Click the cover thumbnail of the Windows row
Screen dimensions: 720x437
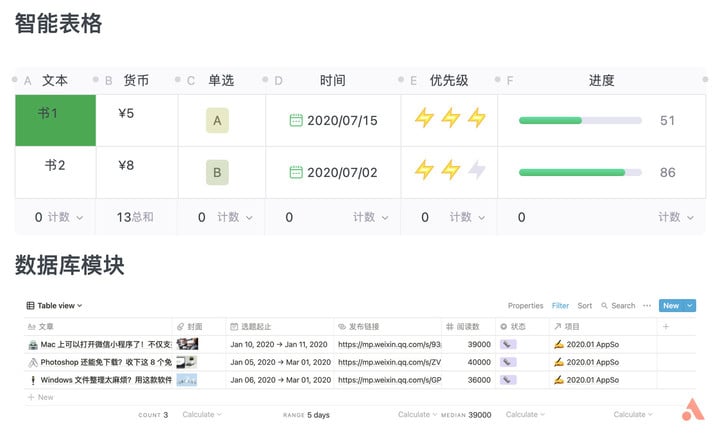(187, 380)
